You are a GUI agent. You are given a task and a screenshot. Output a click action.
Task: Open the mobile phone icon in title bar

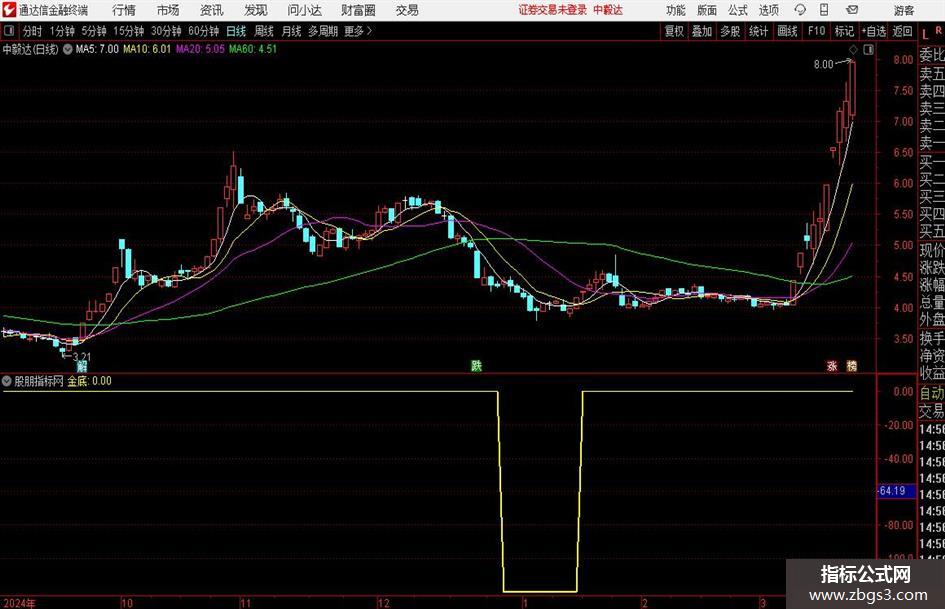(824, 10)
